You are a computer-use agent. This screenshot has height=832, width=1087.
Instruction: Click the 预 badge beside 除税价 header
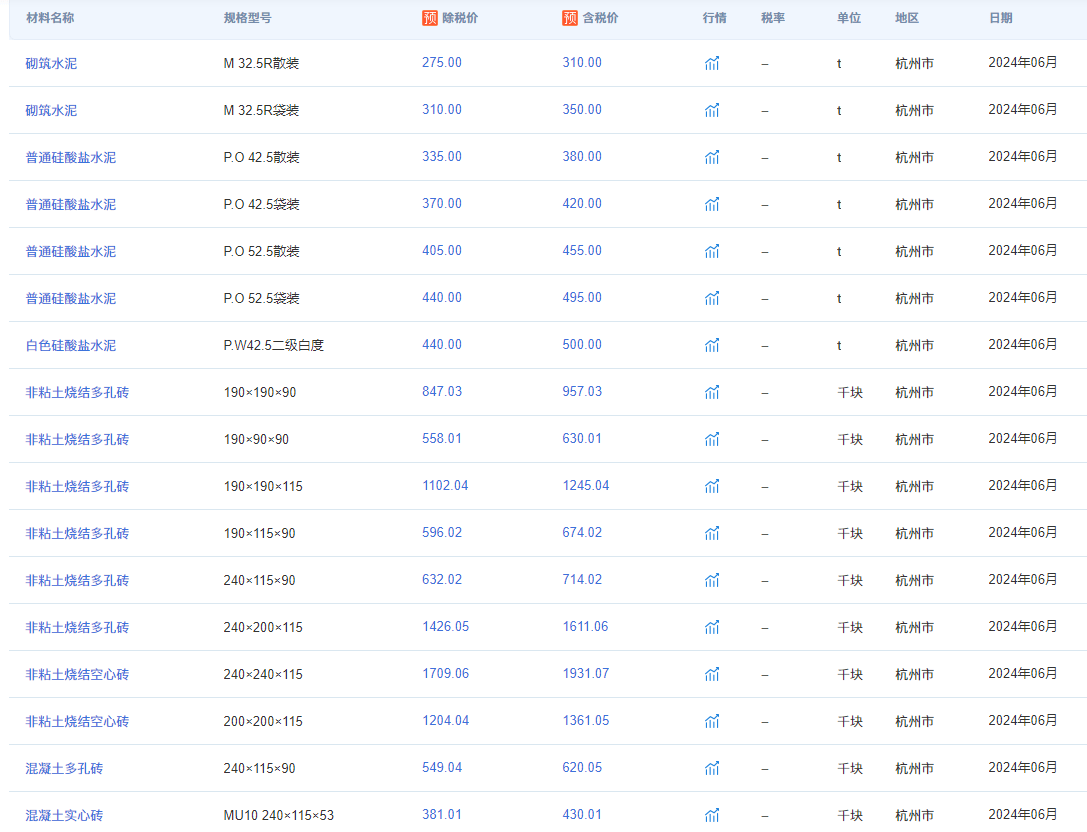pyautogui.click(x=430, y=18)
